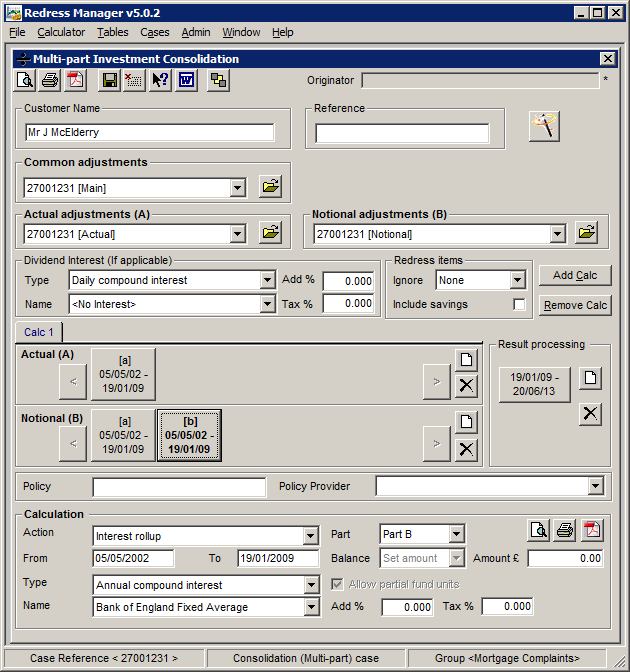630x672 pixels.
Task: Click the delete rows toolbar icon
Action: (134, 80)
